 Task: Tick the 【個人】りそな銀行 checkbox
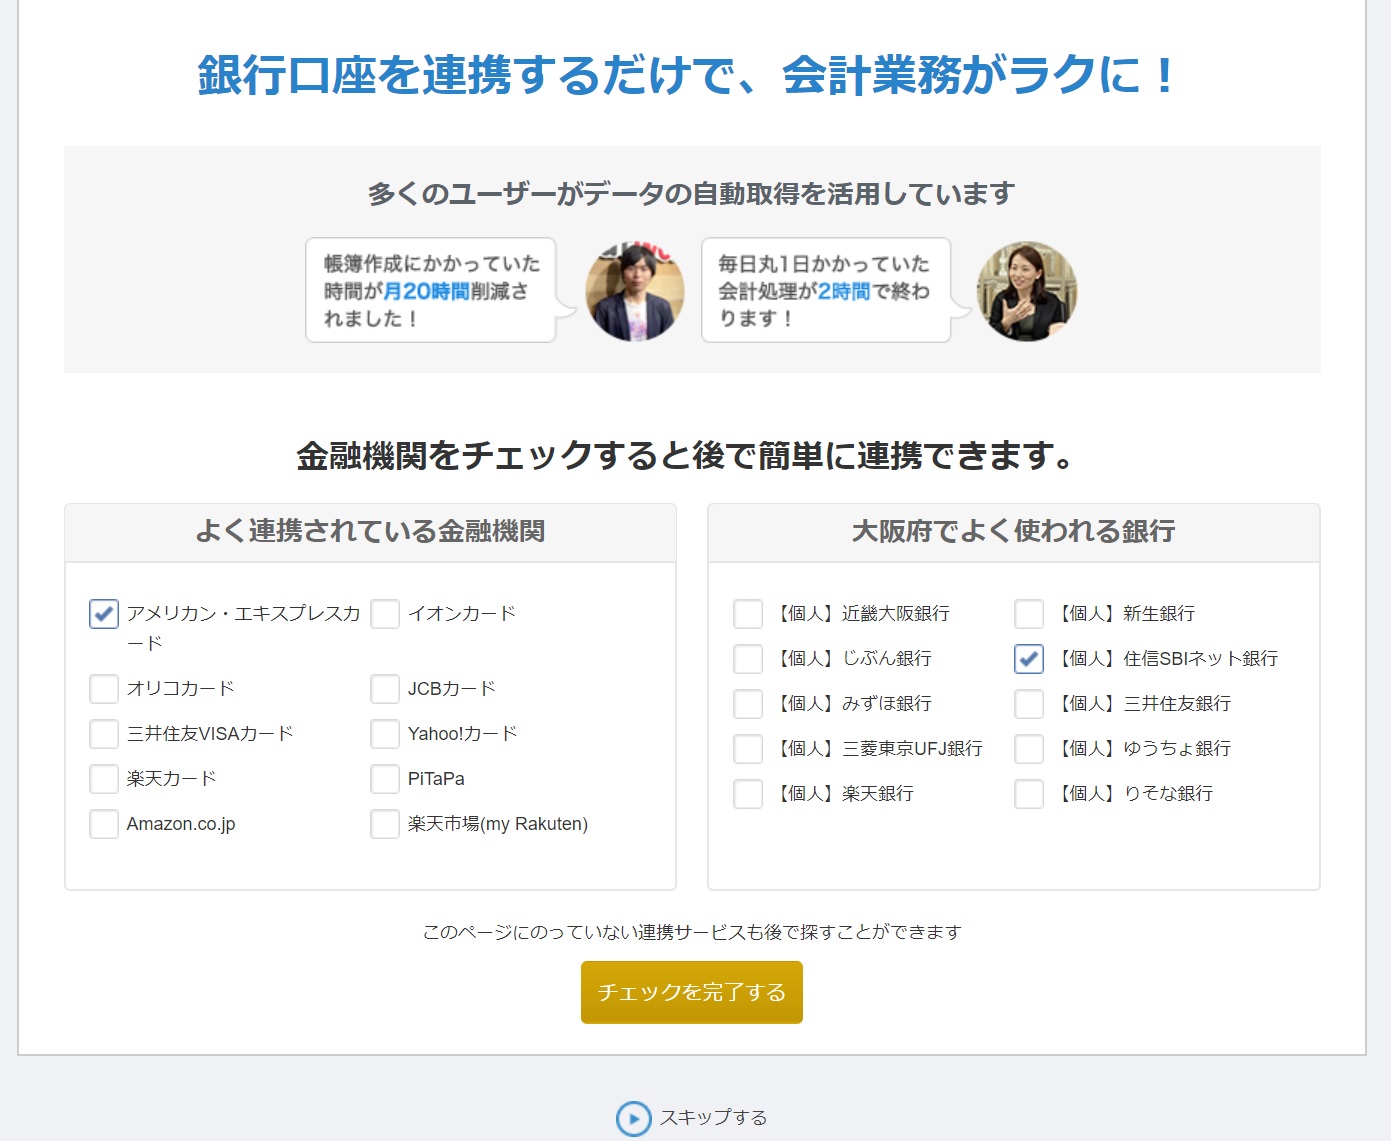(1029, 794)
